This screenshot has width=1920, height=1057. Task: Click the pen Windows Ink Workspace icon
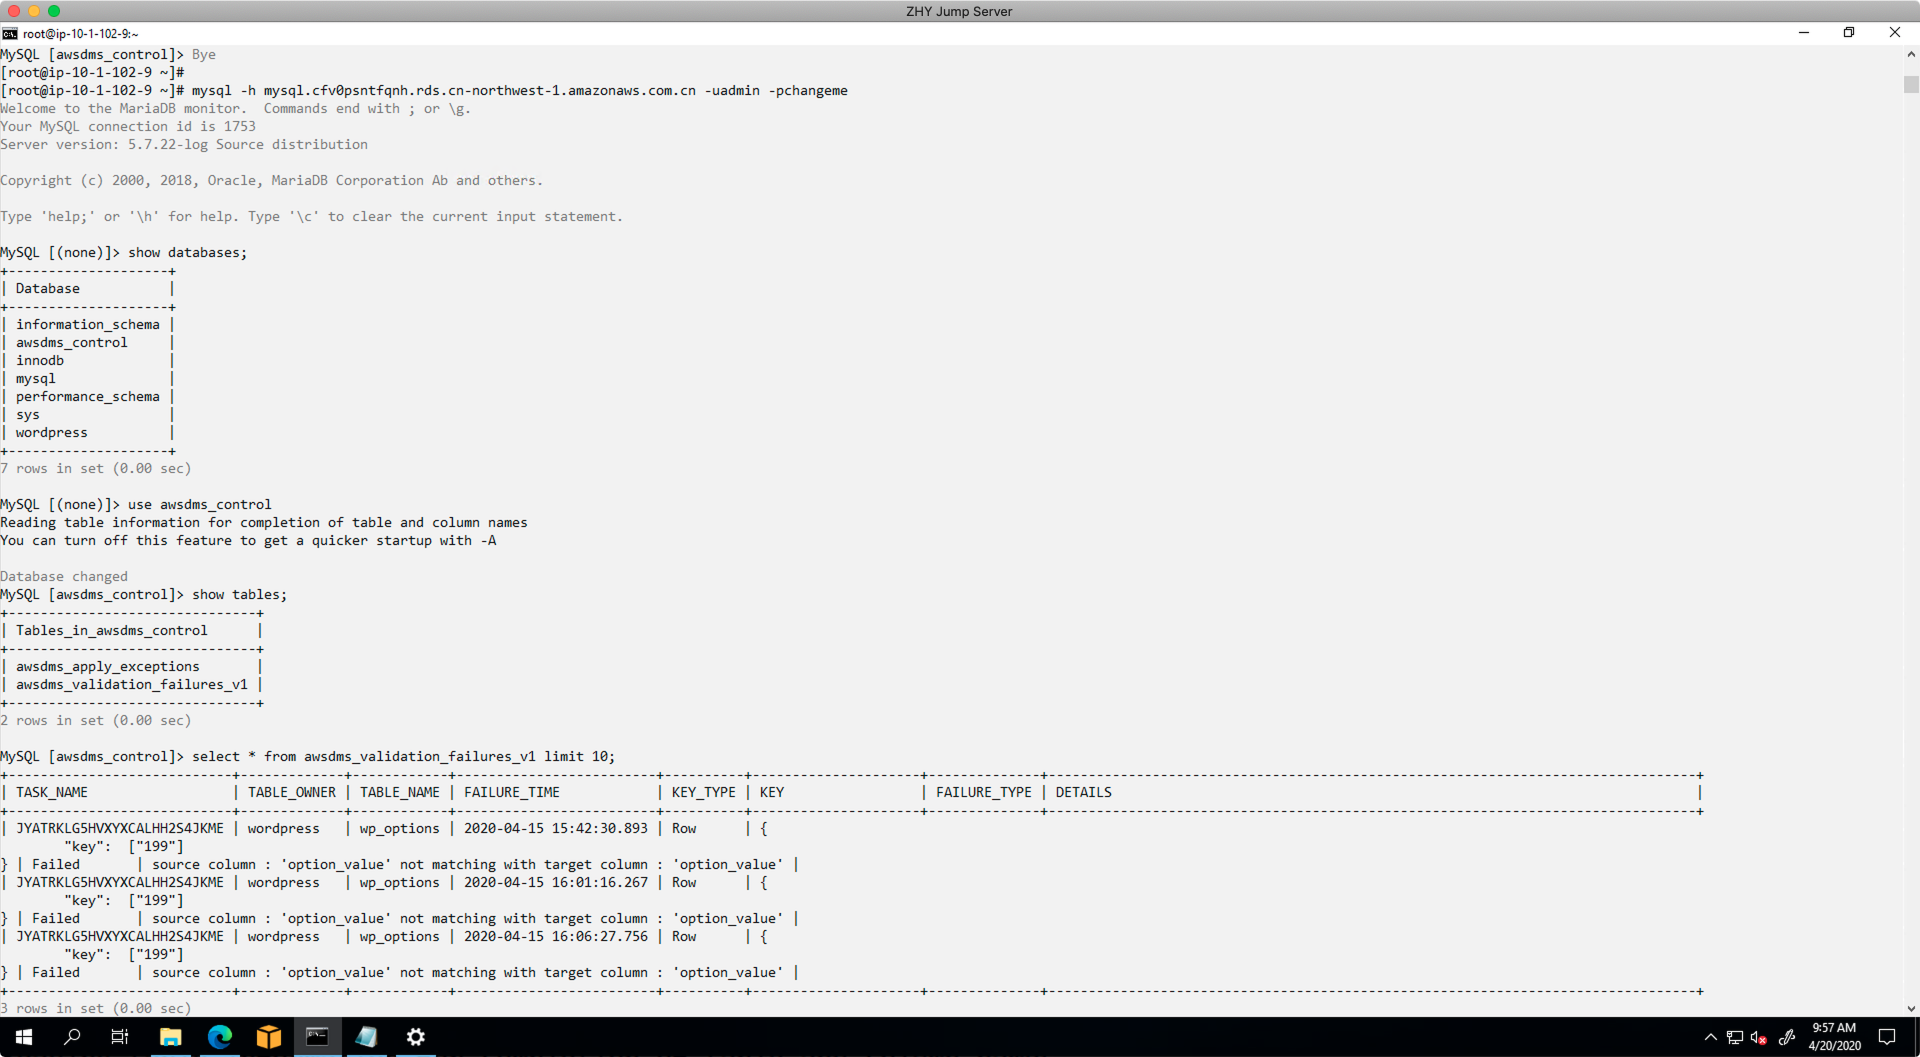coord(1786,1038)
